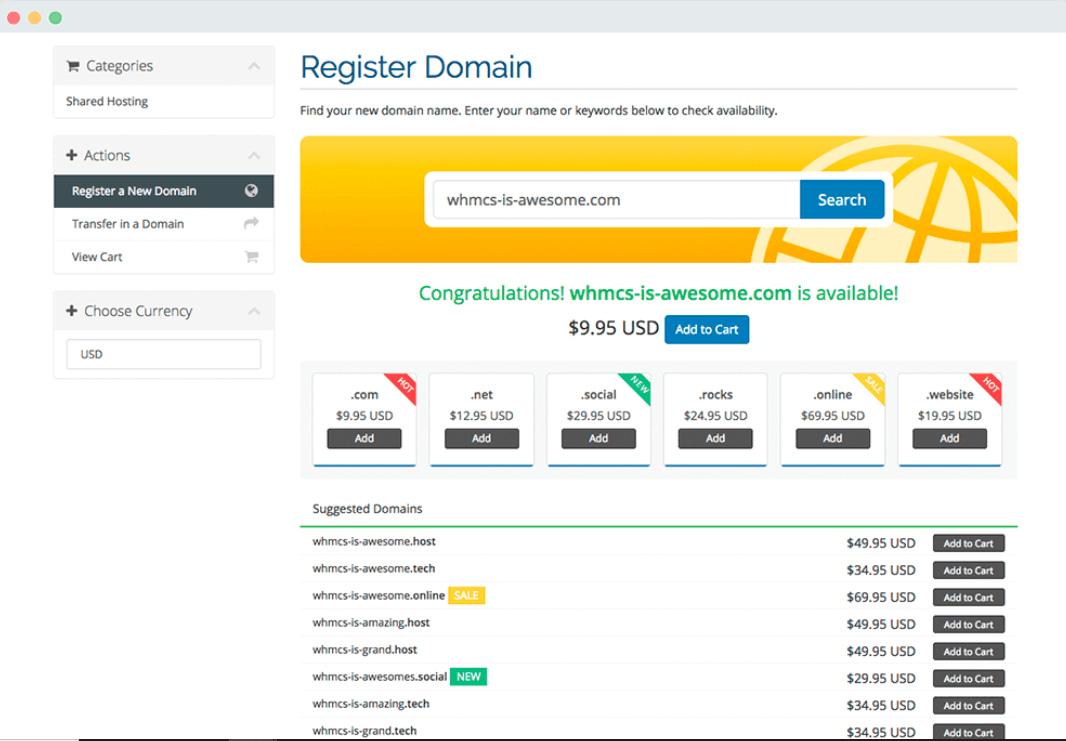Click the HOT ribbon on .com card
The height and width of the screenshot is (741, 1066).
(404, 385)
